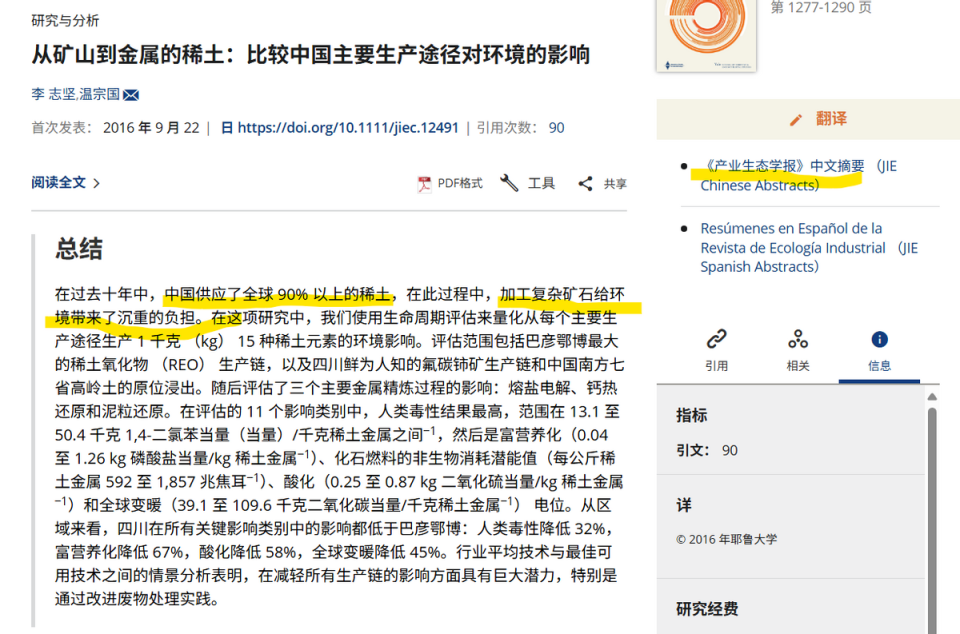Image resolution: width=960 pixels, height=634 pixels.
Task: Click the pencil icon next to 翻译
Action: [x=795, y=120]
